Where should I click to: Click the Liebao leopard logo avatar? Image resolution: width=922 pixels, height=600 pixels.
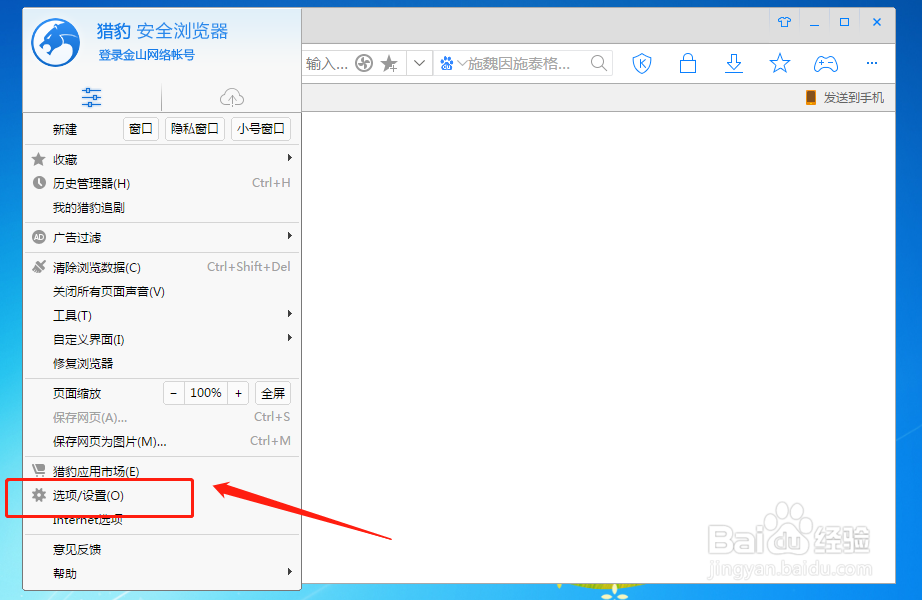click(x=56, y=42)
